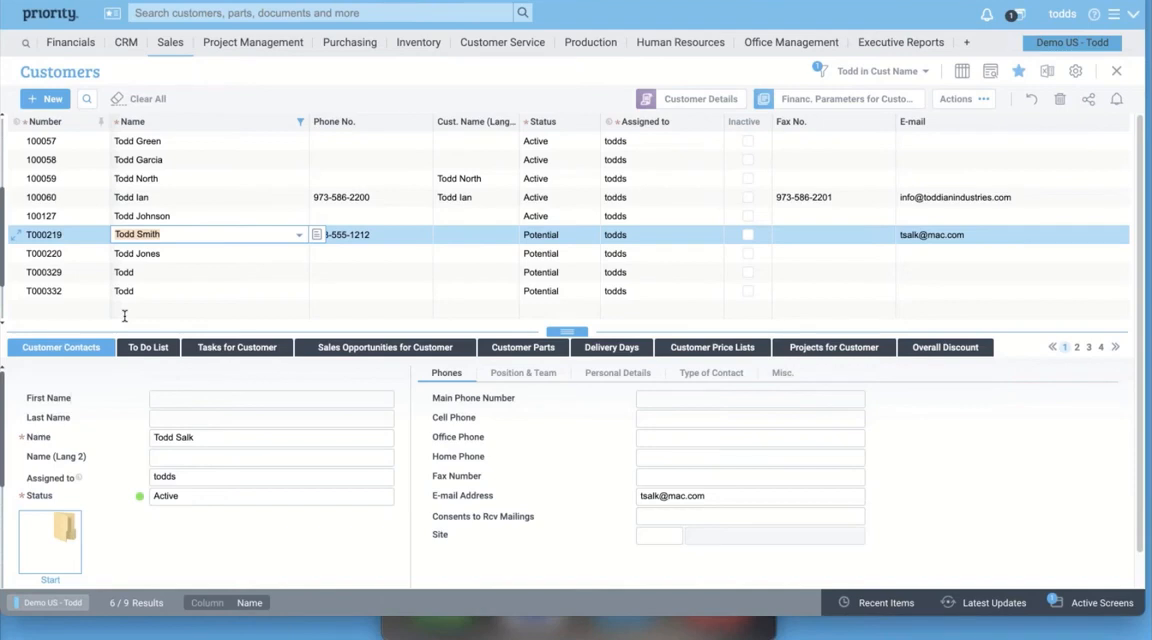This screenshot has height=640, width=1152.
Task: Click the bell reminder icon in toolbar
Action: click(x=1116, y=99)
